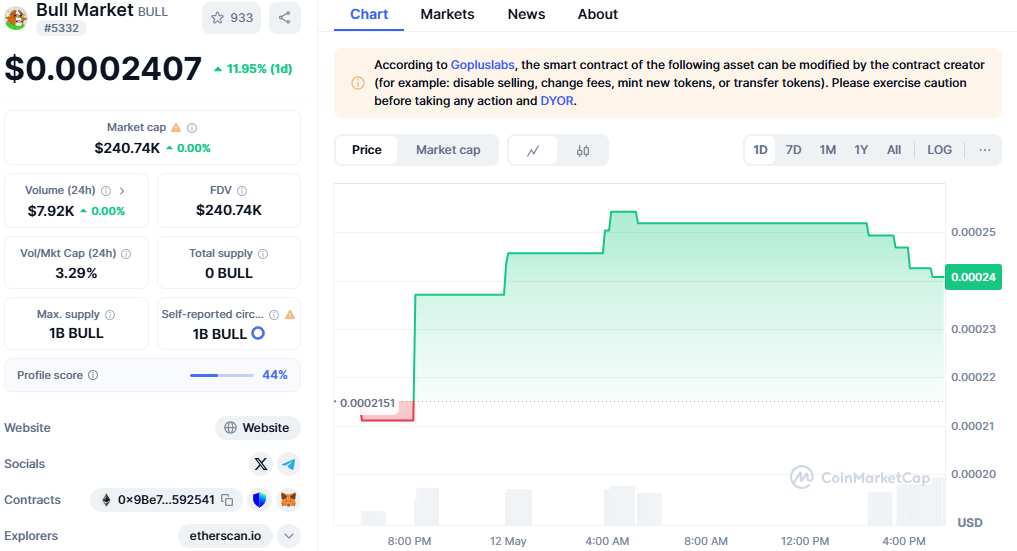Screen dimensions: 1017x551
Task: Open the Markets tab
Action: pyautogui.click(x=447, y=14)
